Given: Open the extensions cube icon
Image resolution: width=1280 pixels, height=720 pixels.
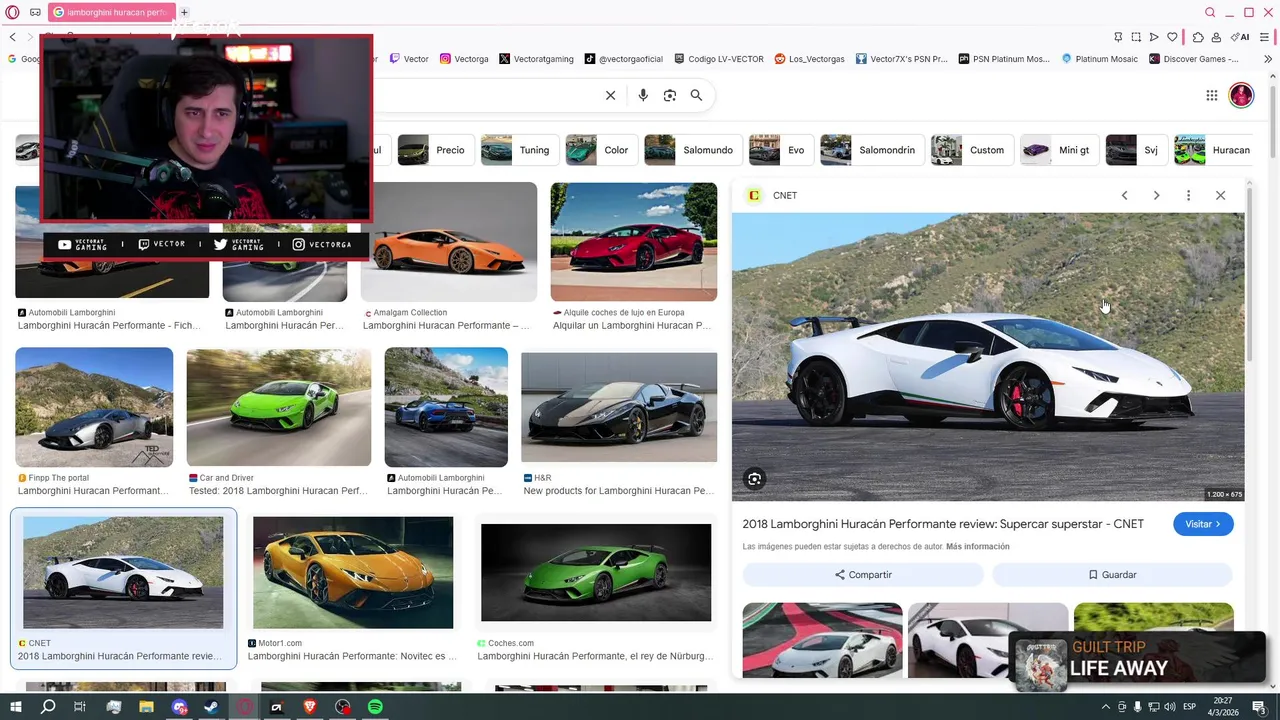Looking at the screenshot, I should click(x=1198, y=37).
